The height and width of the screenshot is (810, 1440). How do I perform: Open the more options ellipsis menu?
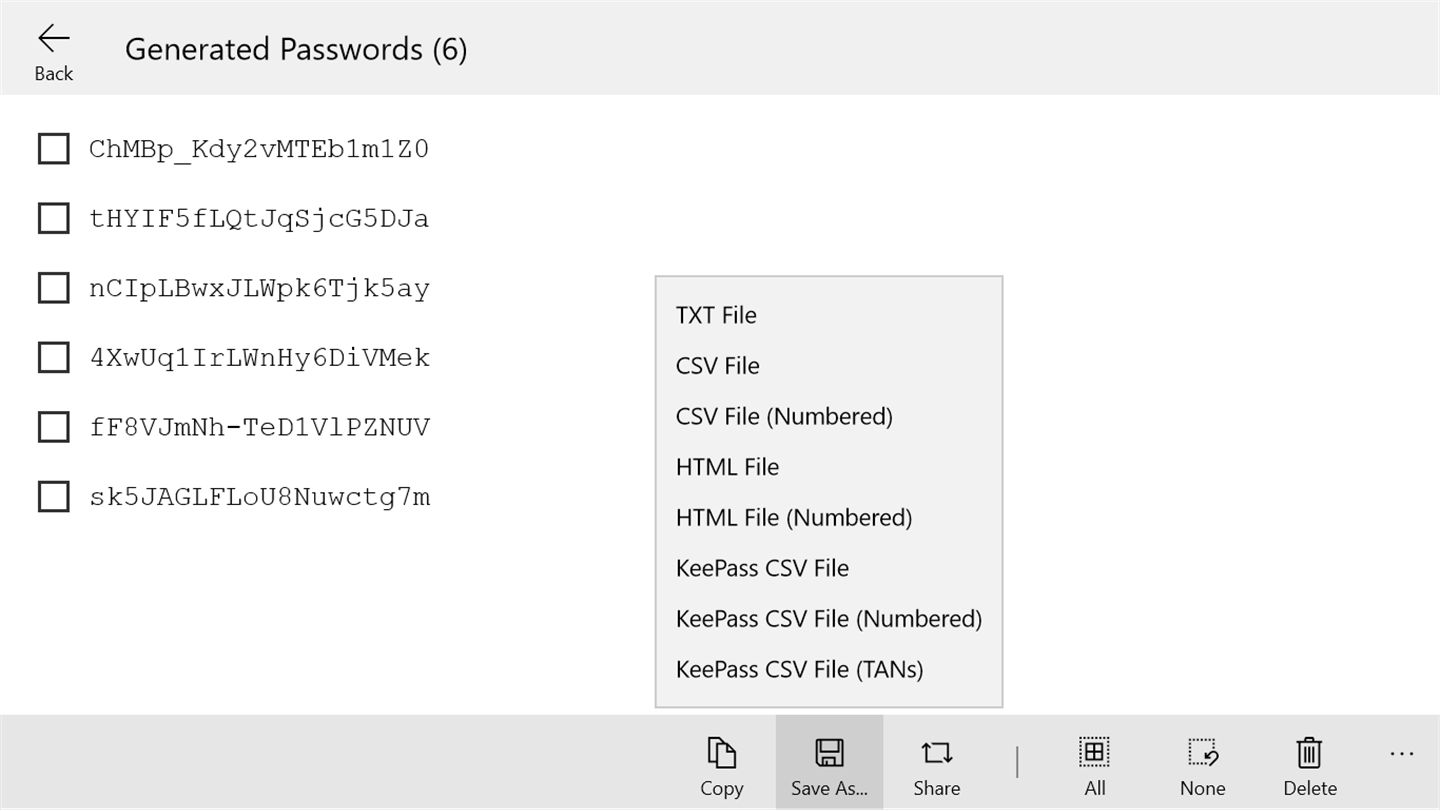(x=1402, y=754)
